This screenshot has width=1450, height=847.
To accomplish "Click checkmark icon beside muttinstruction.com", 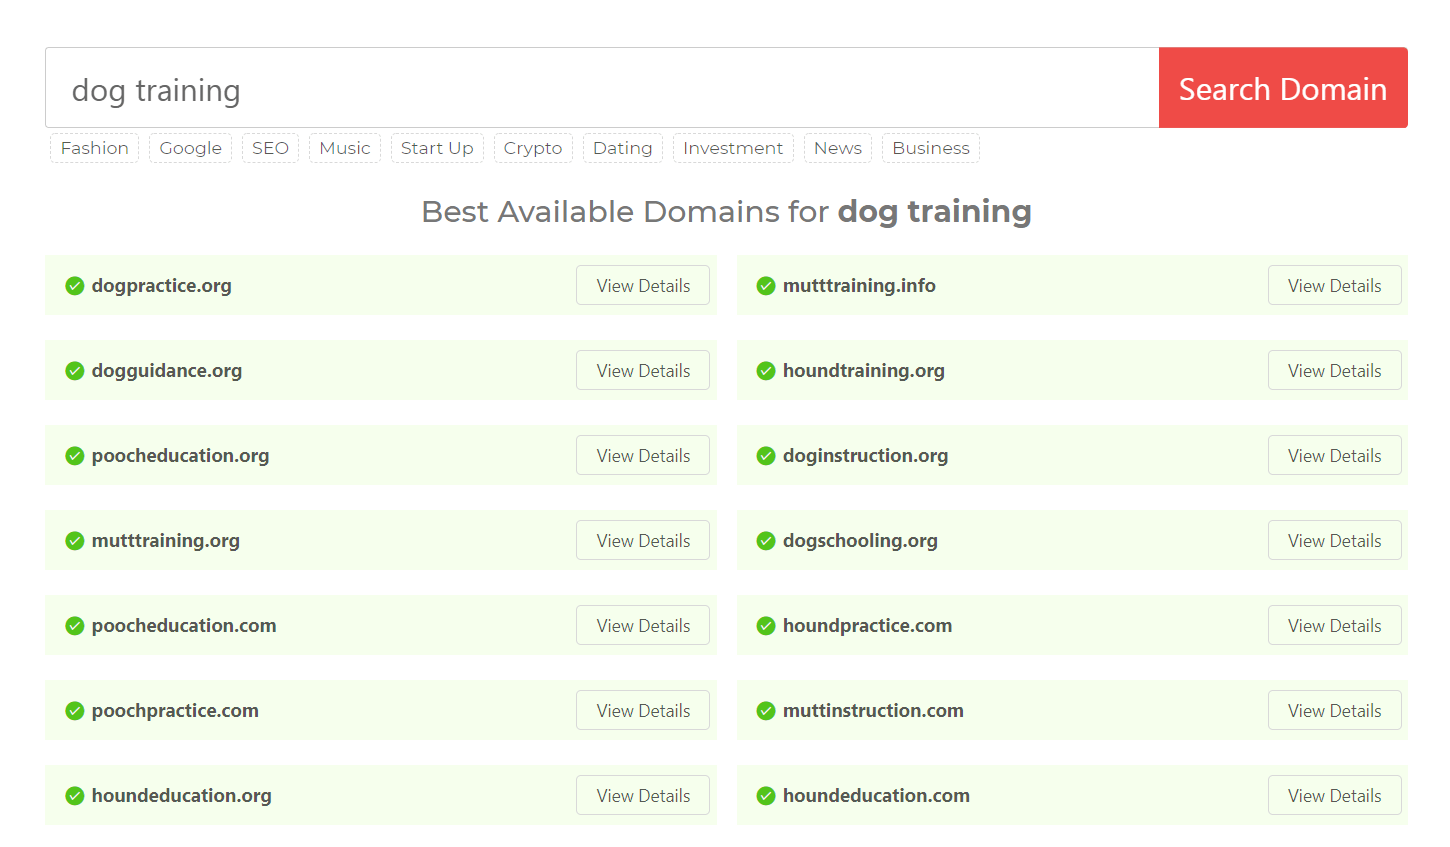I will pos(766,711).
